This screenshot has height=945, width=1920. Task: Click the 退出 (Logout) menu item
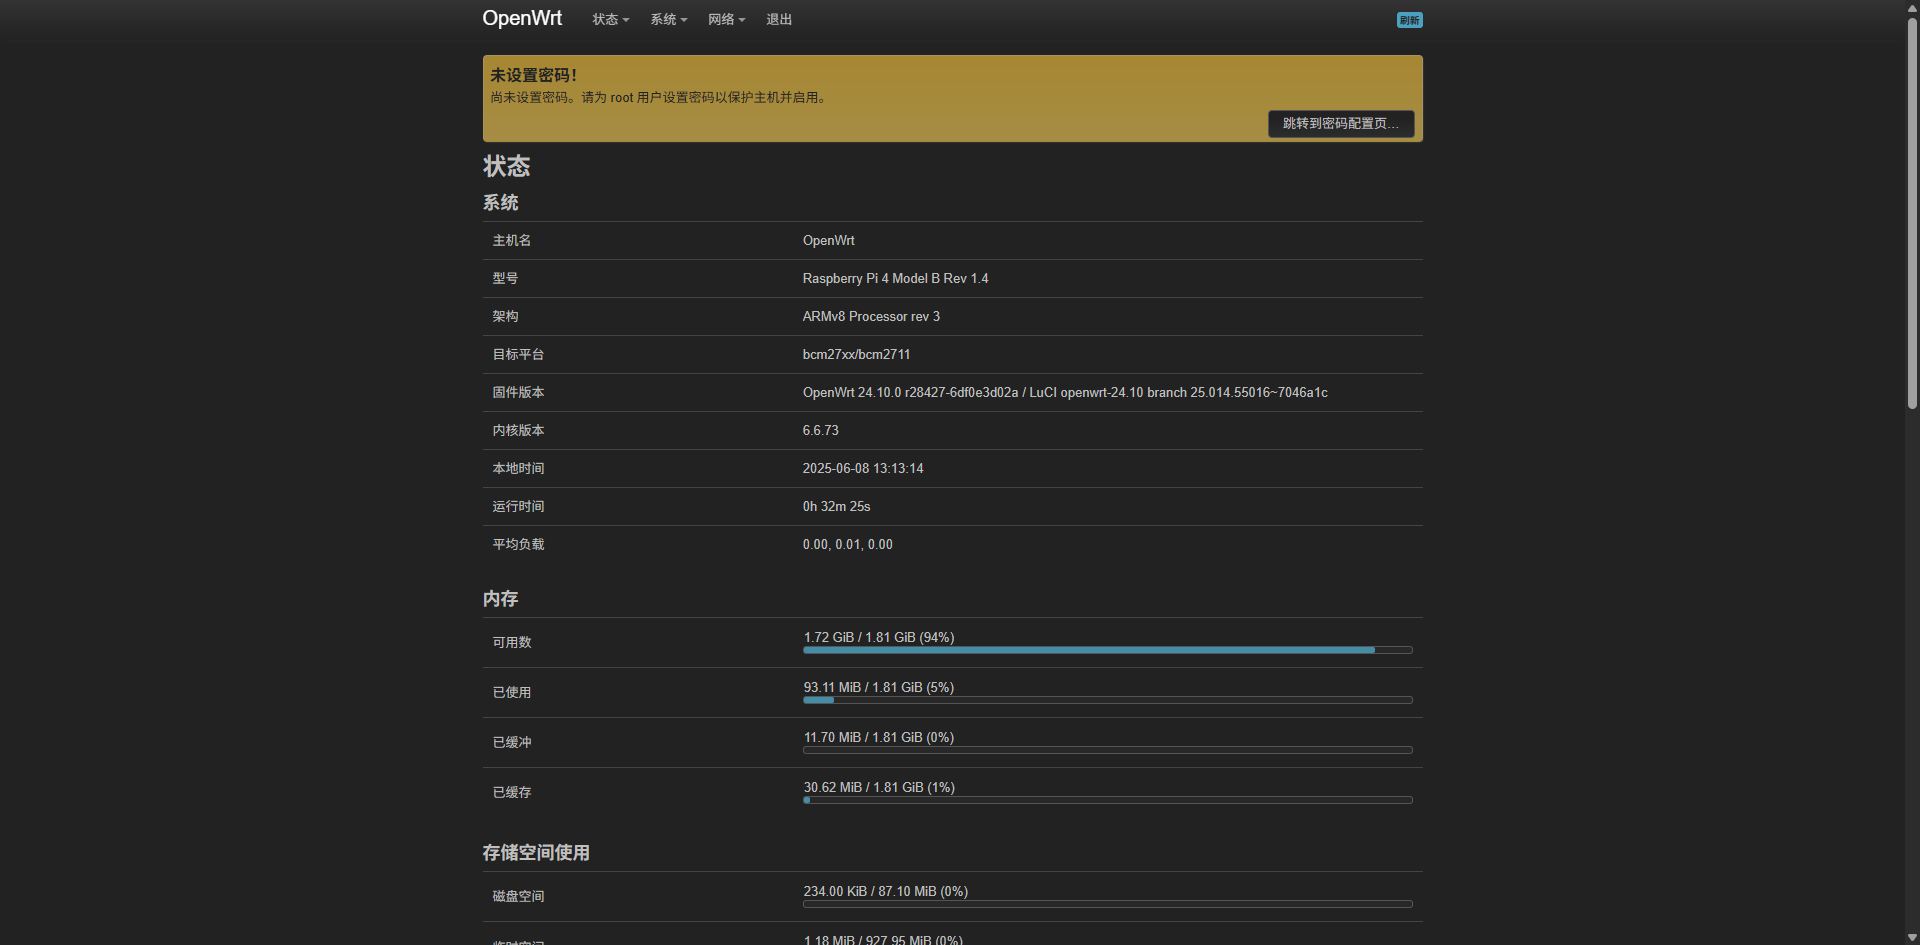point(779,19)
